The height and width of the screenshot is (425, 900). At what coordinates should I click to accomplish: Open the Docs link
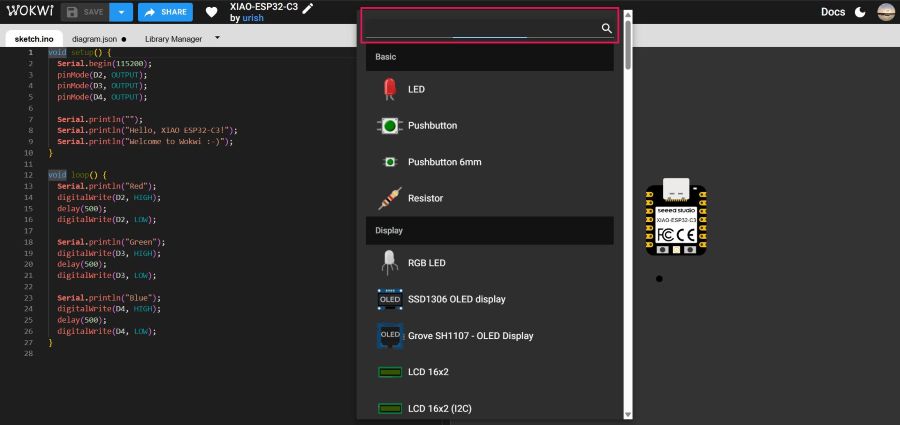coord(833,12)
